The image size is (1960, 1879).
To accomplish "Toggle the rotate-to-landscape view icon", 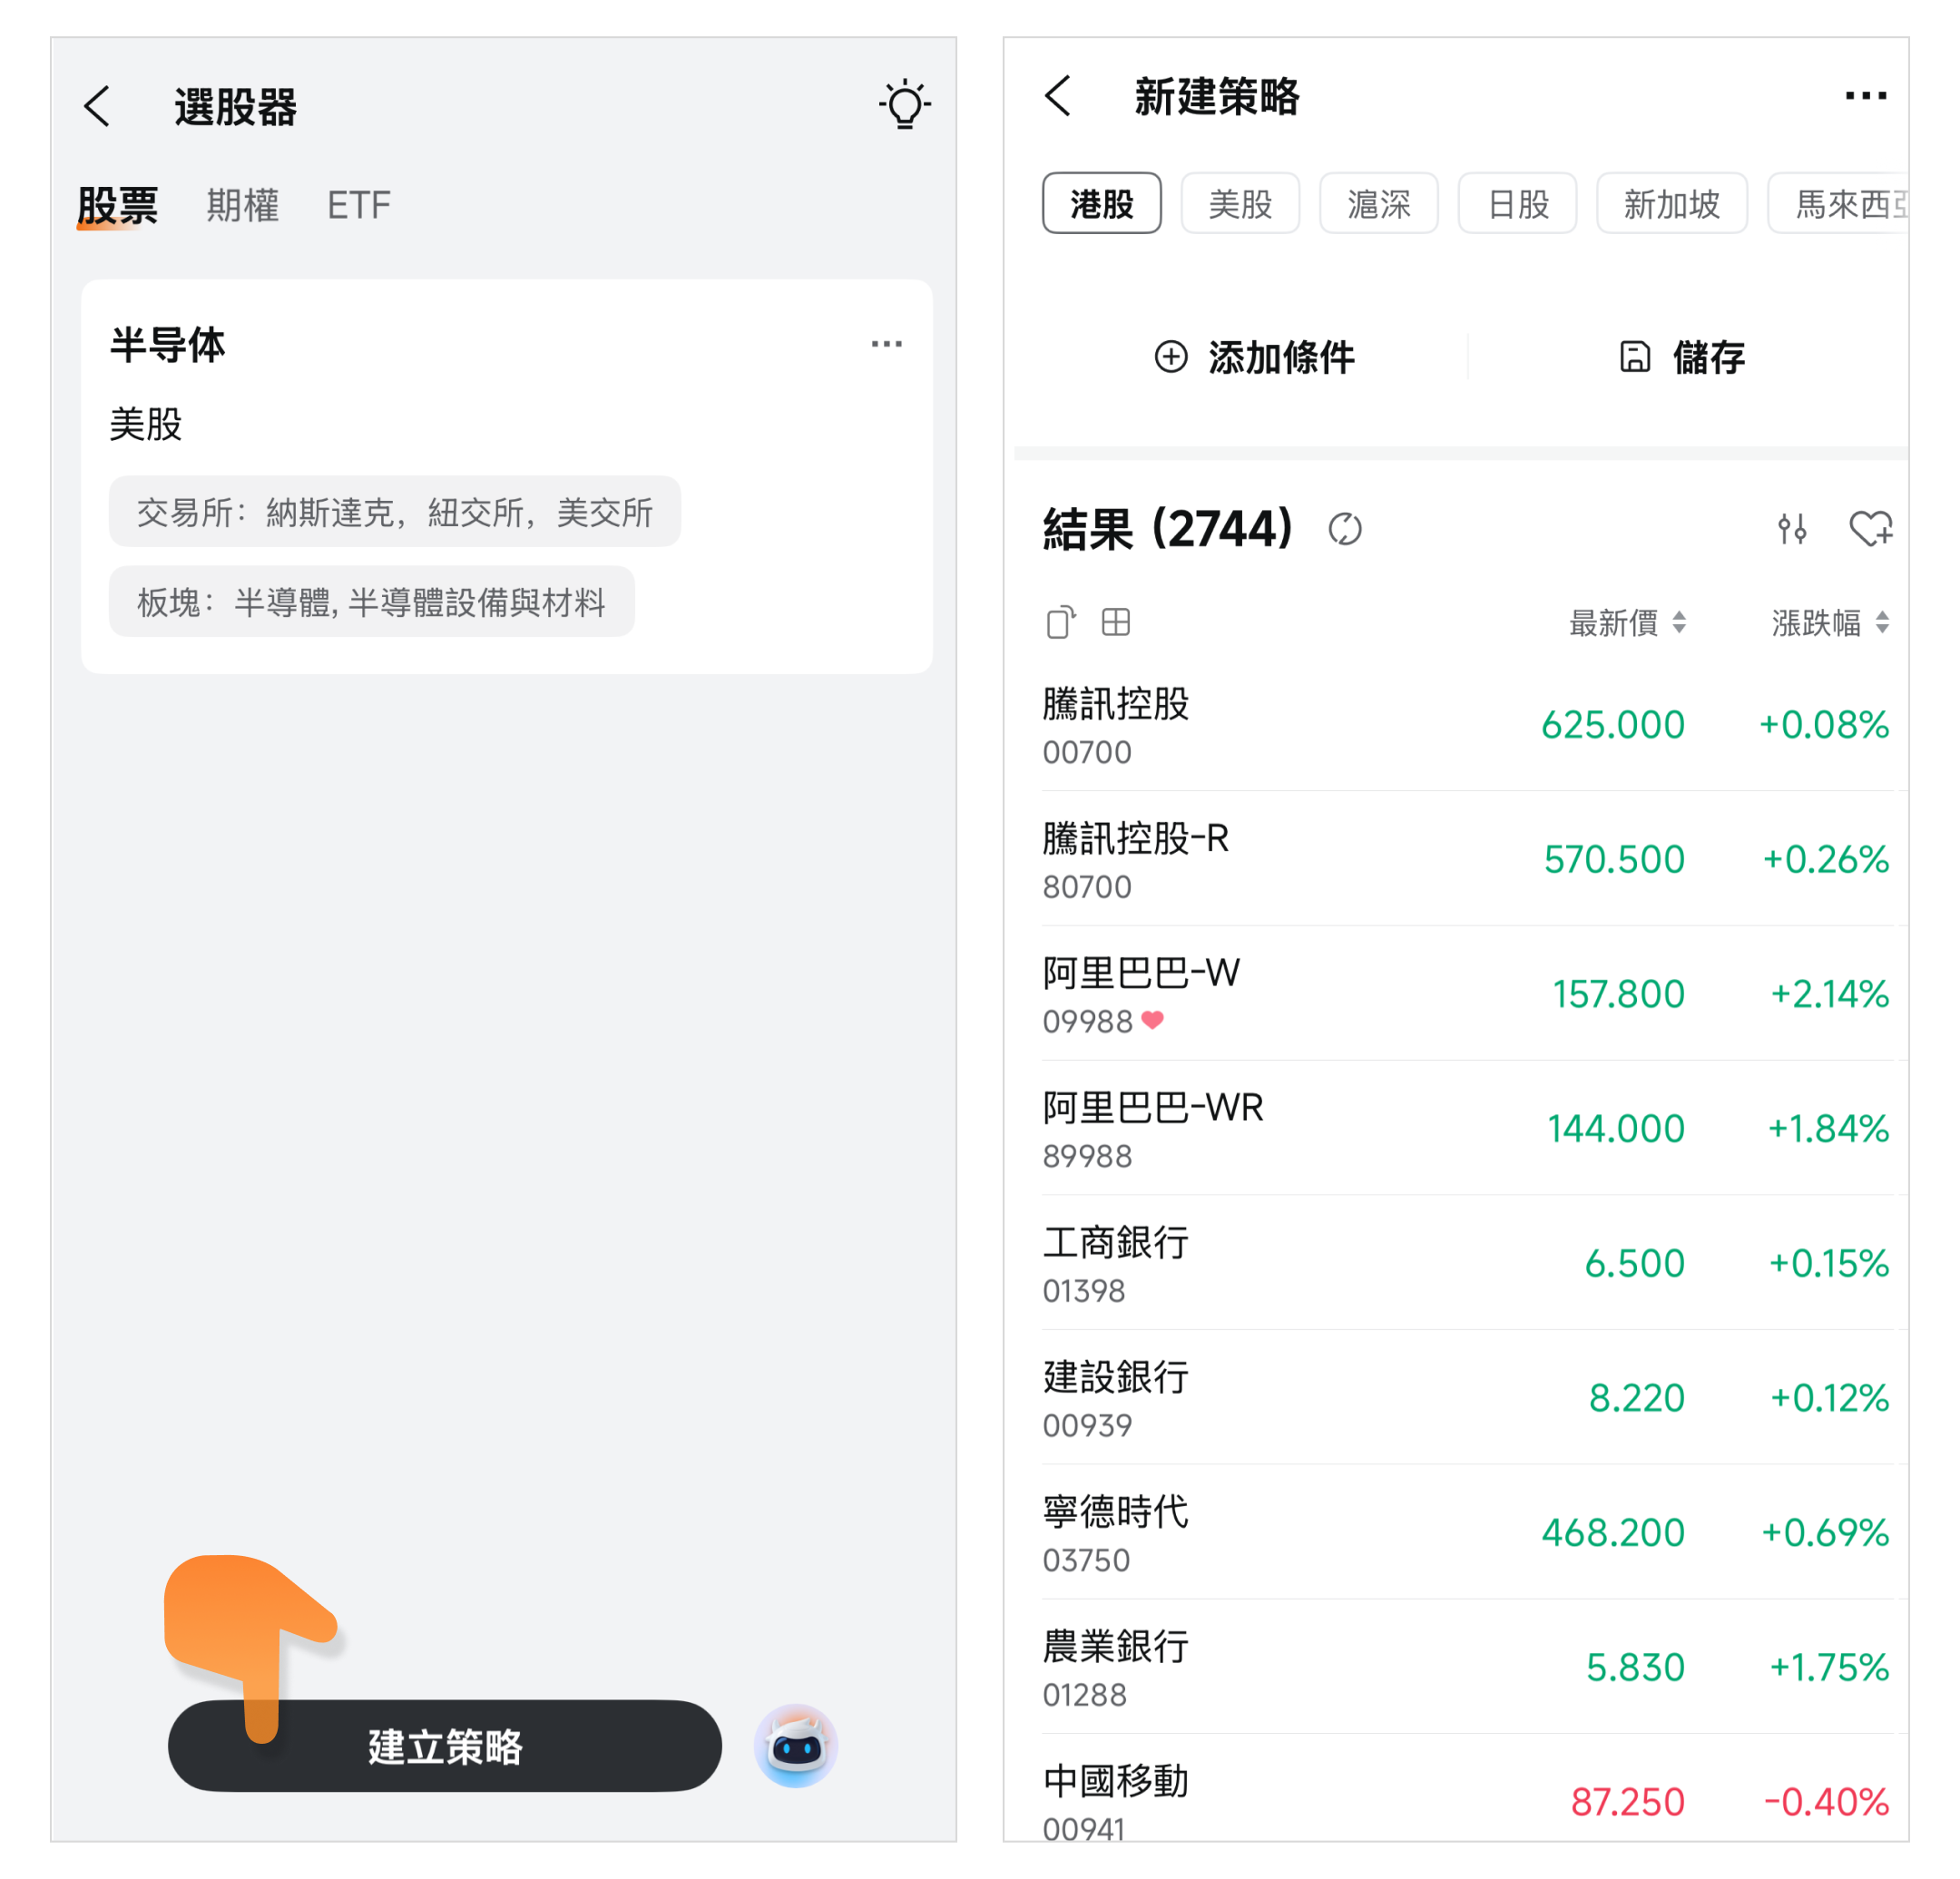I will [x=1060, y=622].
